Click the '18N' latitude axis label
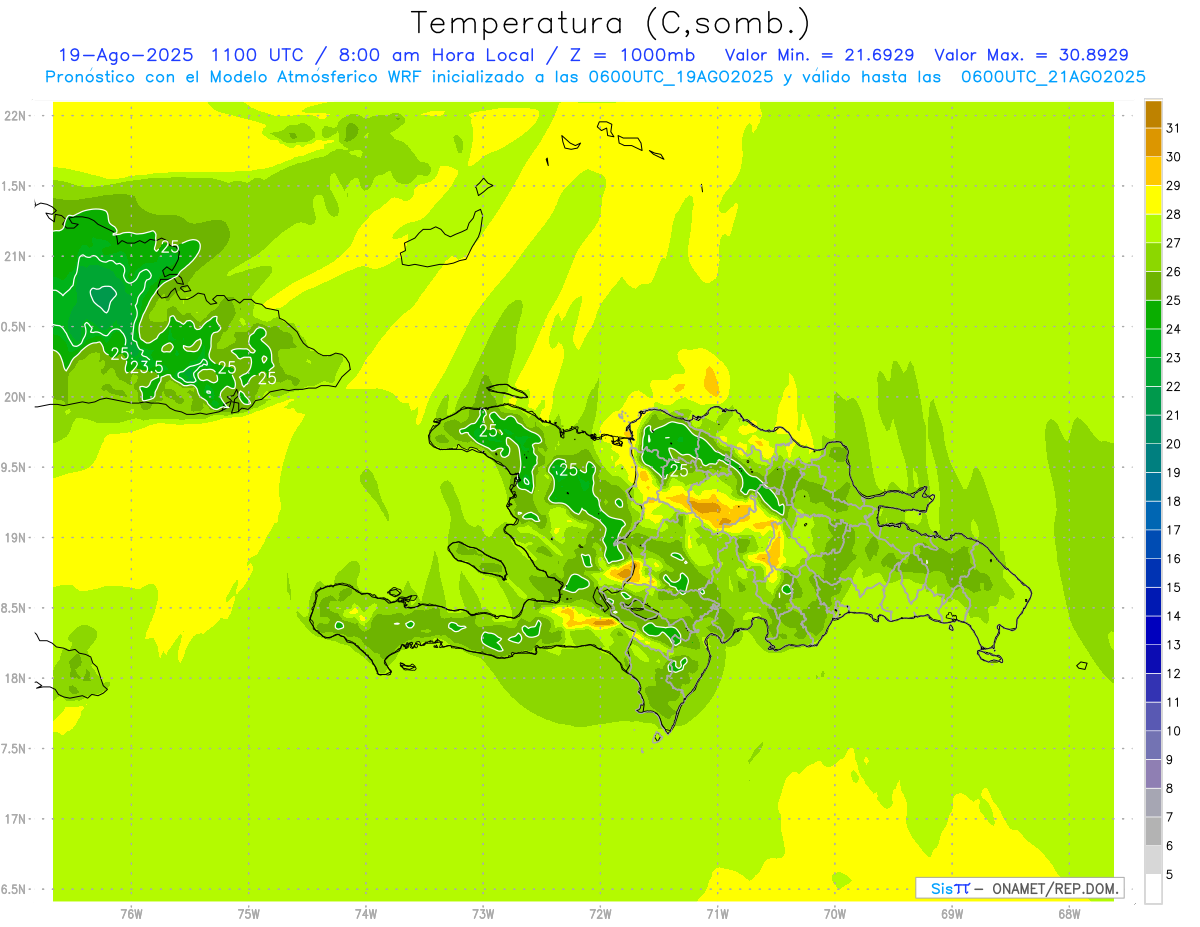 click(15, 678)
